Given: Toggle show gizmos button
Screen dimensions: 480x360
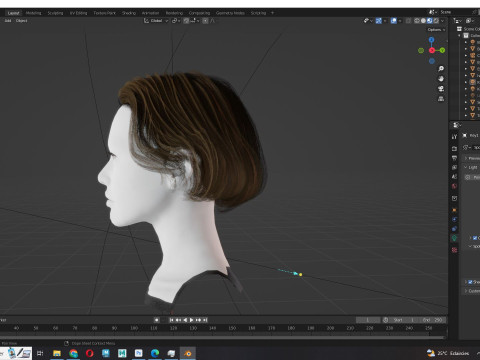Looking at the screenshot, I should 379,21.
